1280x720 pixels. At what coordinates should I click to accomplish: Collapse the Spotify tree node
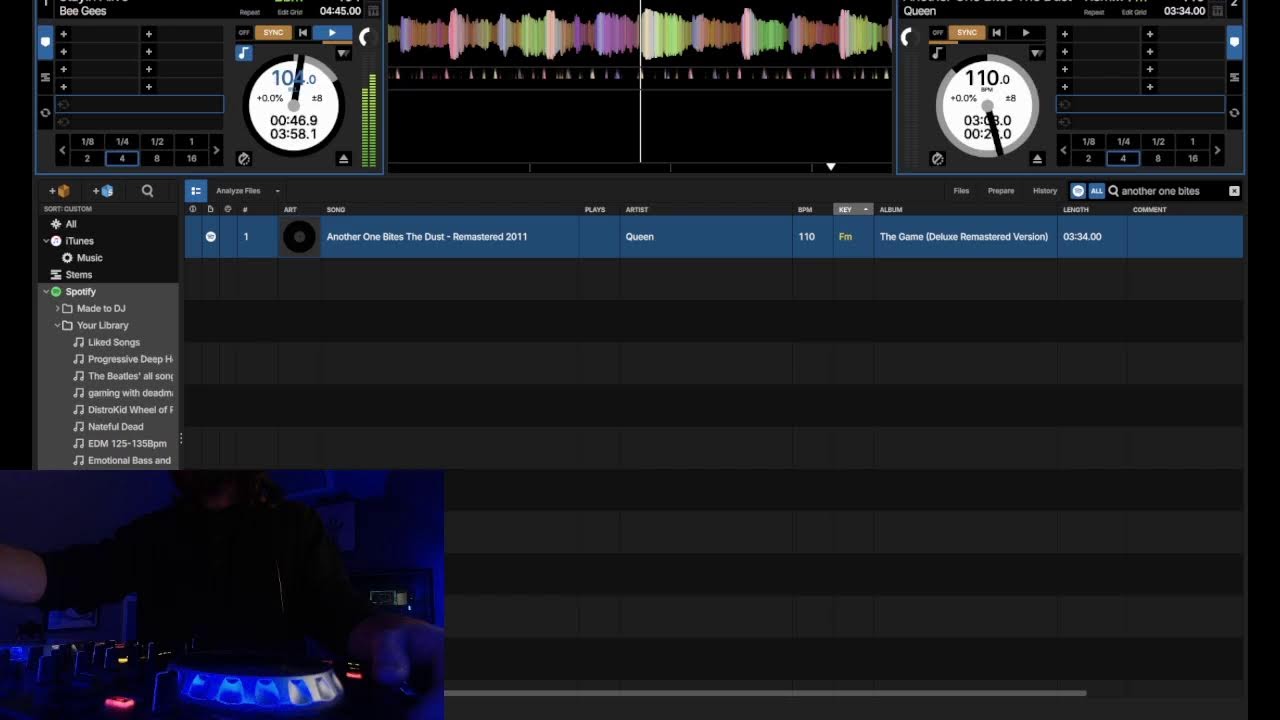(x=46, y=292)
